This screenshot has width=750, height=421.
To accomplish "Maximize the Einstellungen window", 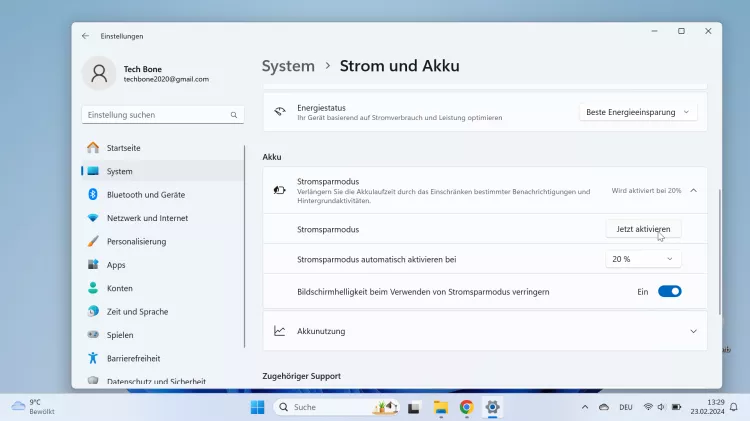I will 681,31.
